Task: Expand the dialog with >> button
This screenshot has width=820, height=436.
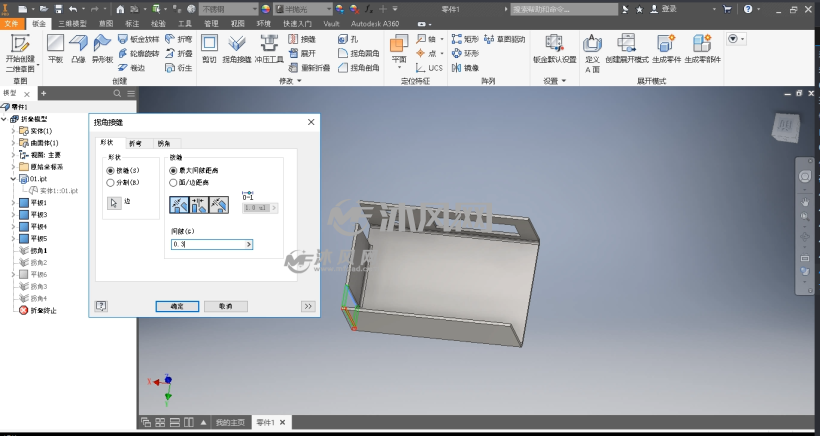Action: pos(308,306)
